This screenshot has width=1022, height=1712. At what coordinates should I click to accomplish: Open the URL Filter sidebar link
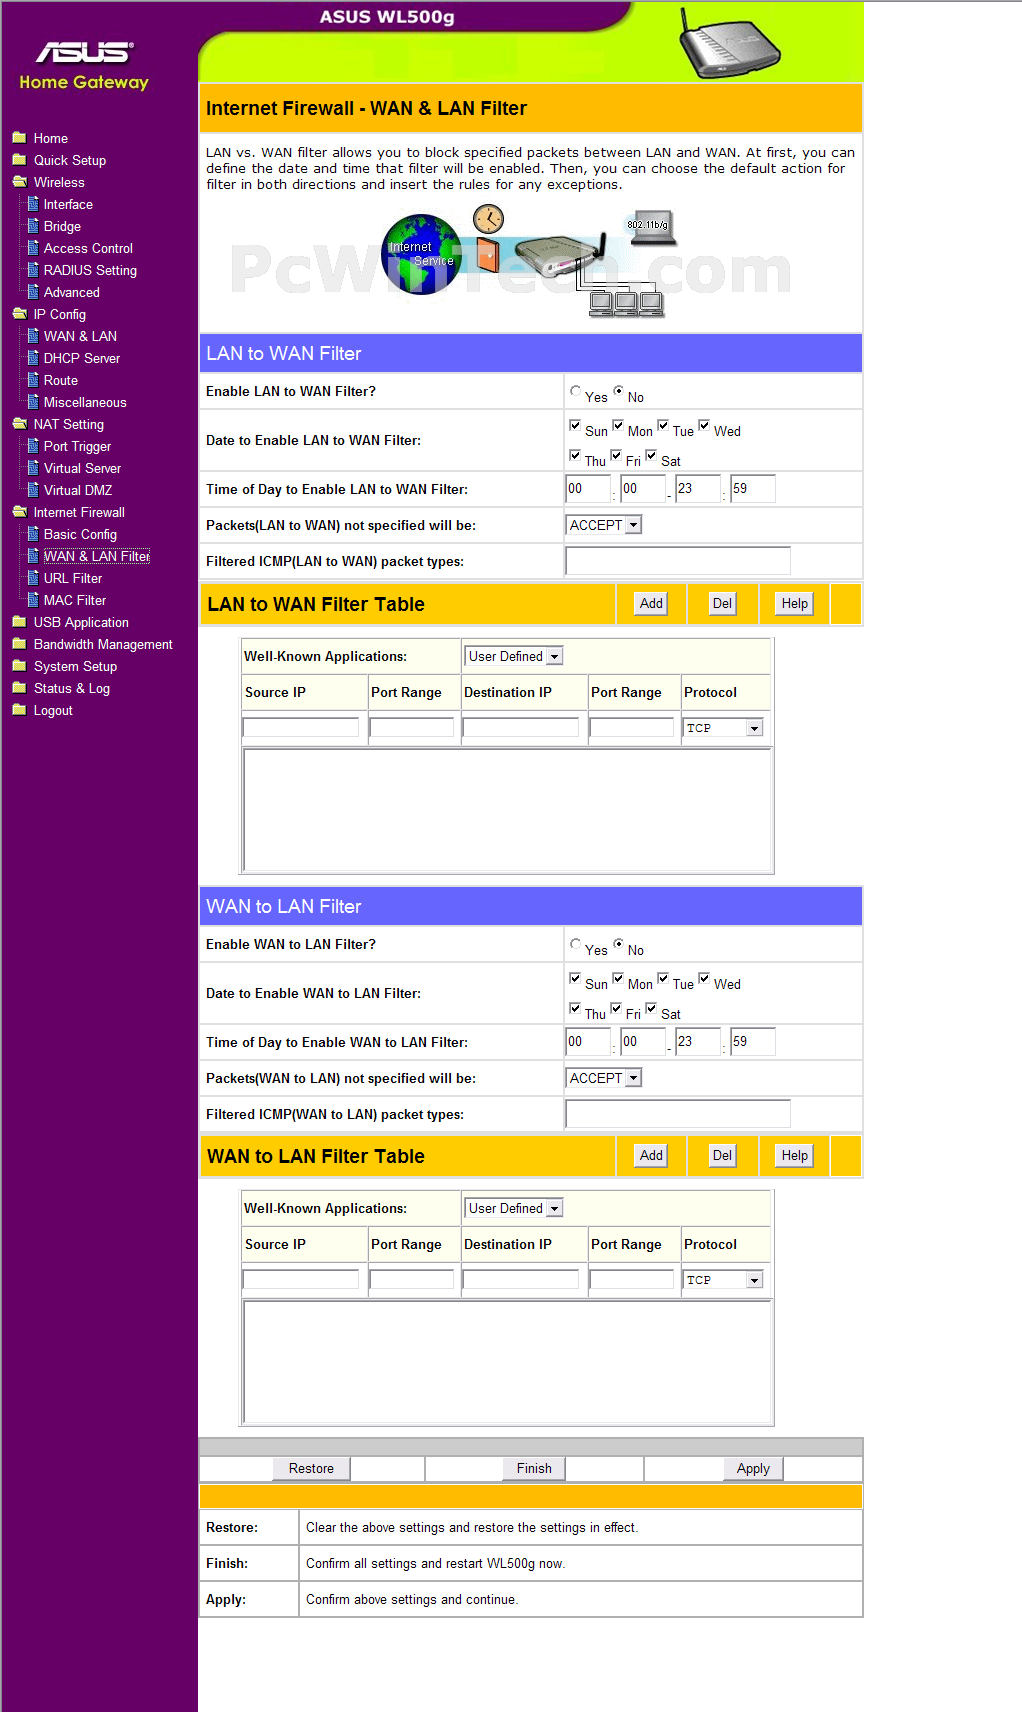coord(73,578)
